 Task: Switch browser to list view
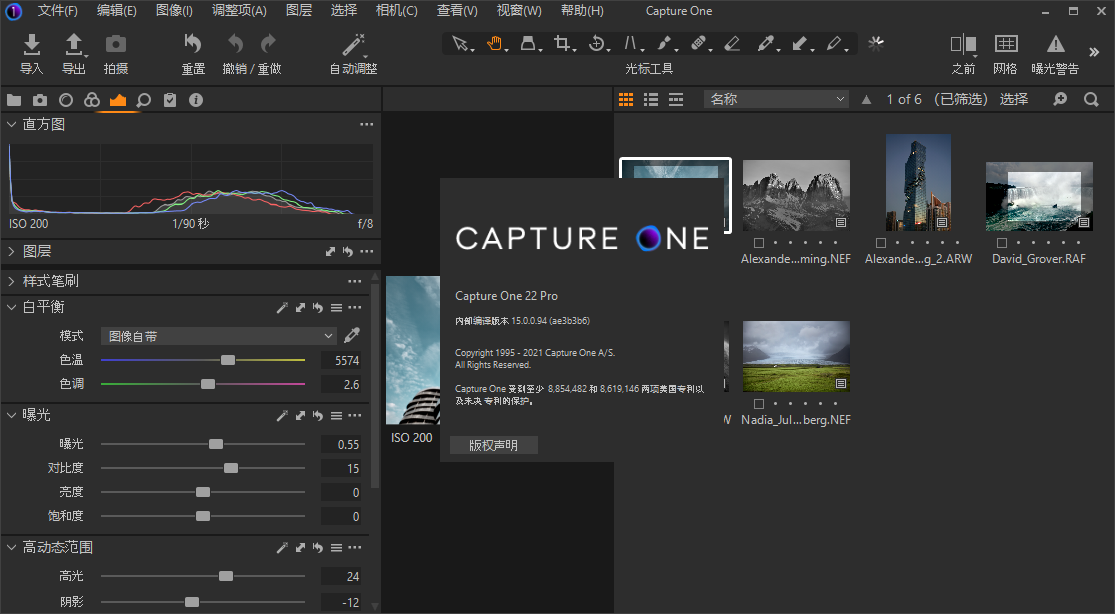pos(651,100)
